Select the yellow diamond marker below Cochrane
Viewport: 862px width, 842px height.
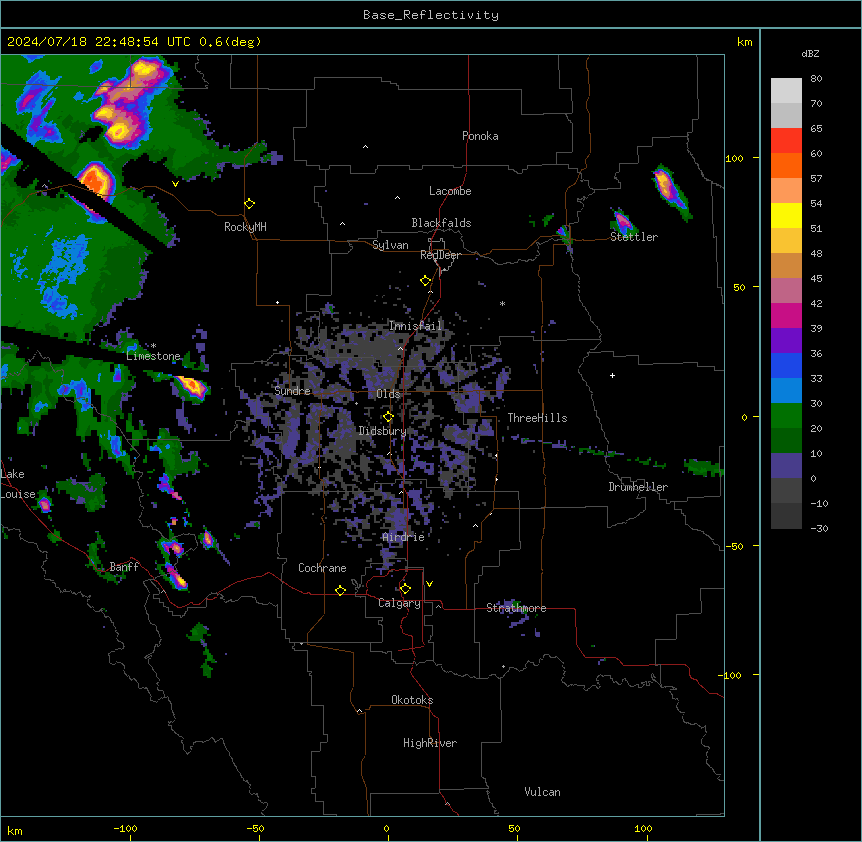[340, 590]
